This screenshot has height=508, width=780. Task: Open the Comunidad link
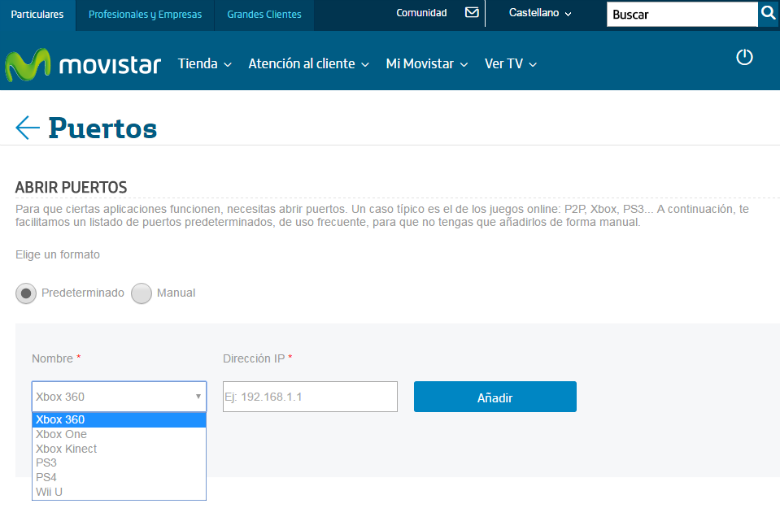click(x=421, y=14)
